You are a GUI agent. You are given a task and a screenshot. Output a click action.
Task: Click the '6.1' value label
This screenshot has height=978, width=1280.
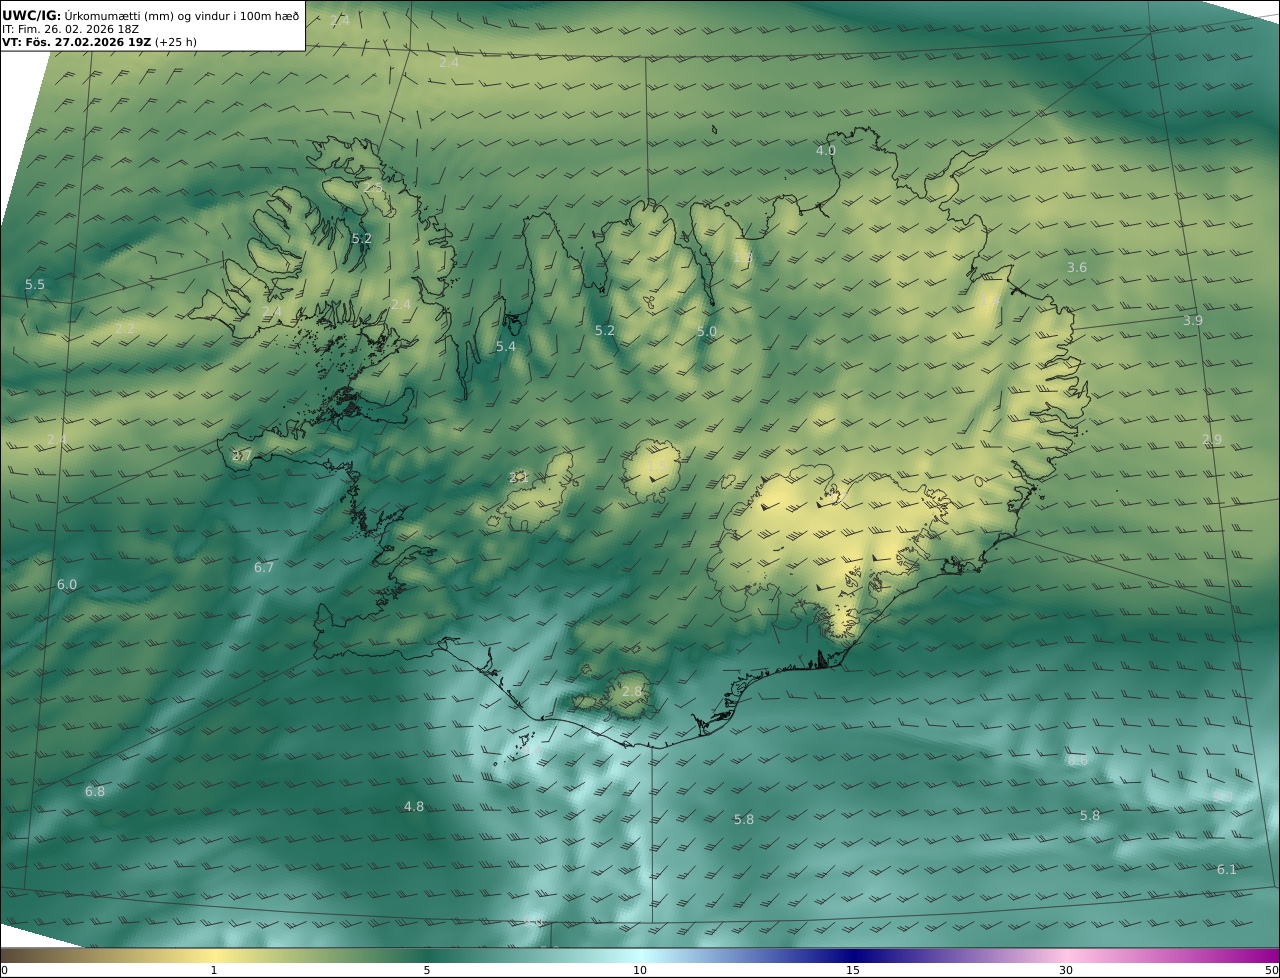tap(1227, 870)
